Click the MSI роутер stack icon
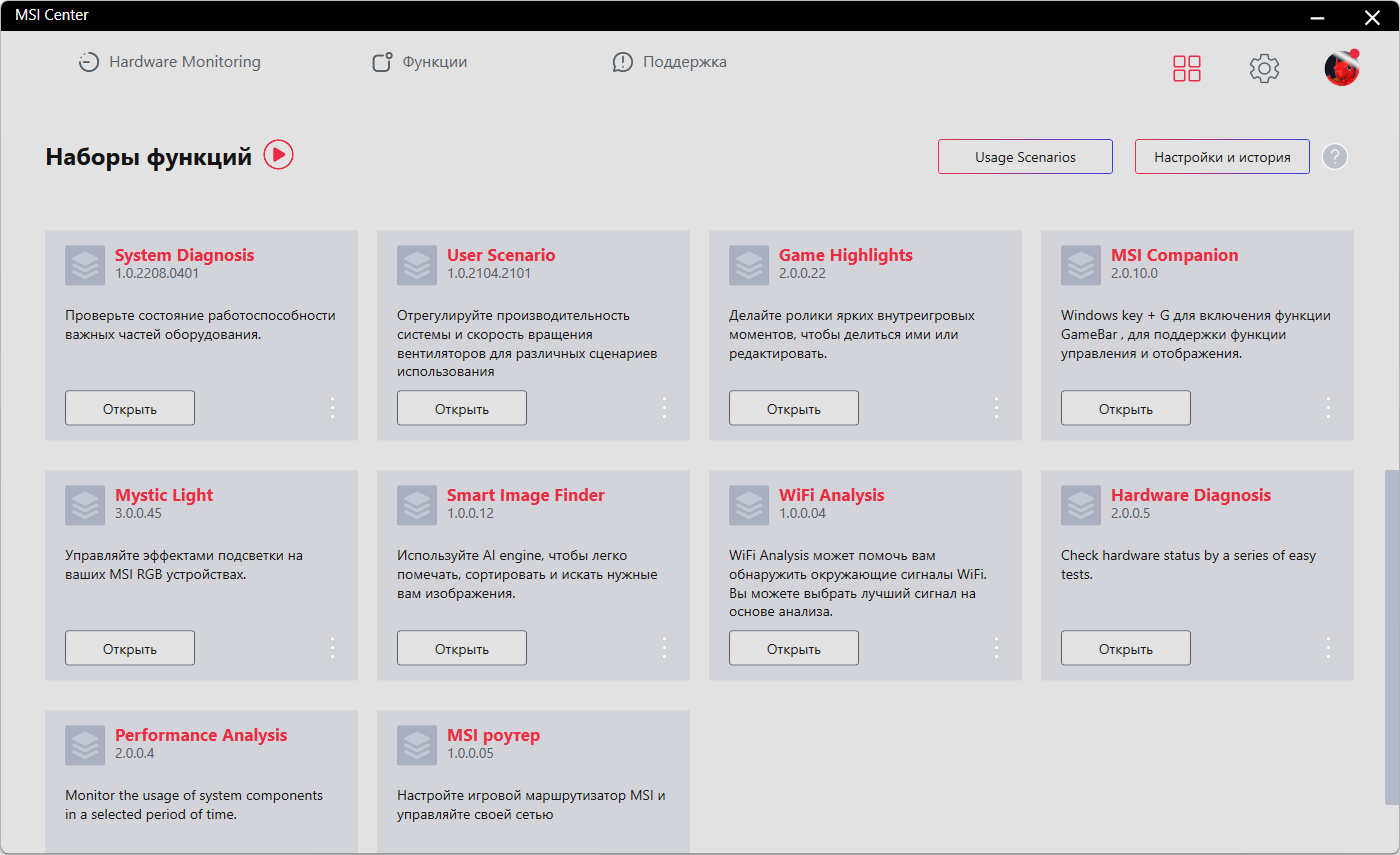 point(417,745)
